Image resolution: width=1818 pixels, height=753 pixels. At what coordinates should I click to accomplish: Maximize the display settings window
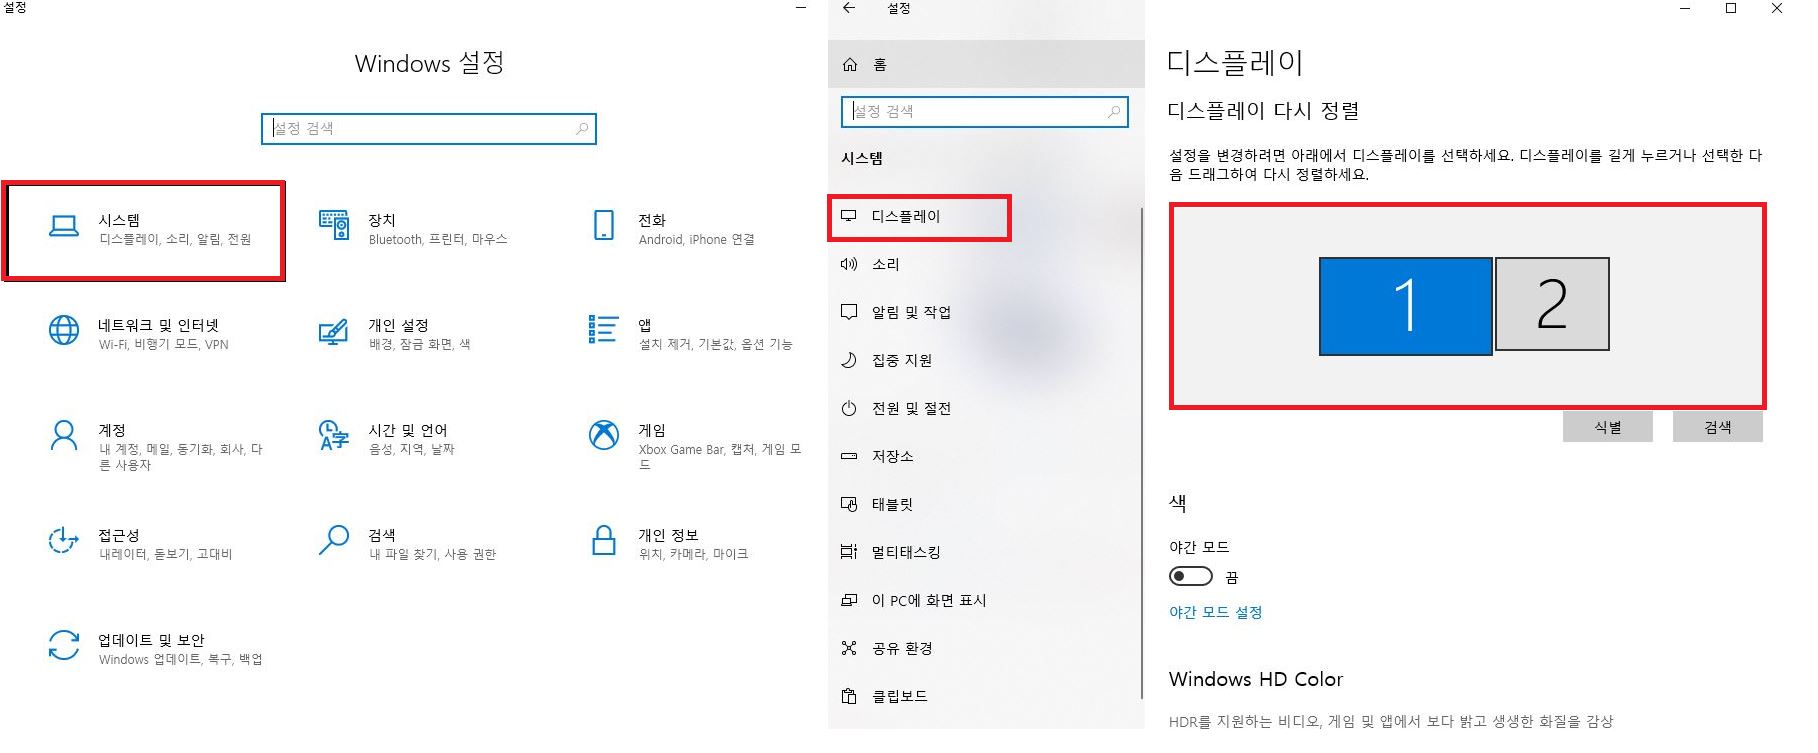click(x=1731, y=8)
